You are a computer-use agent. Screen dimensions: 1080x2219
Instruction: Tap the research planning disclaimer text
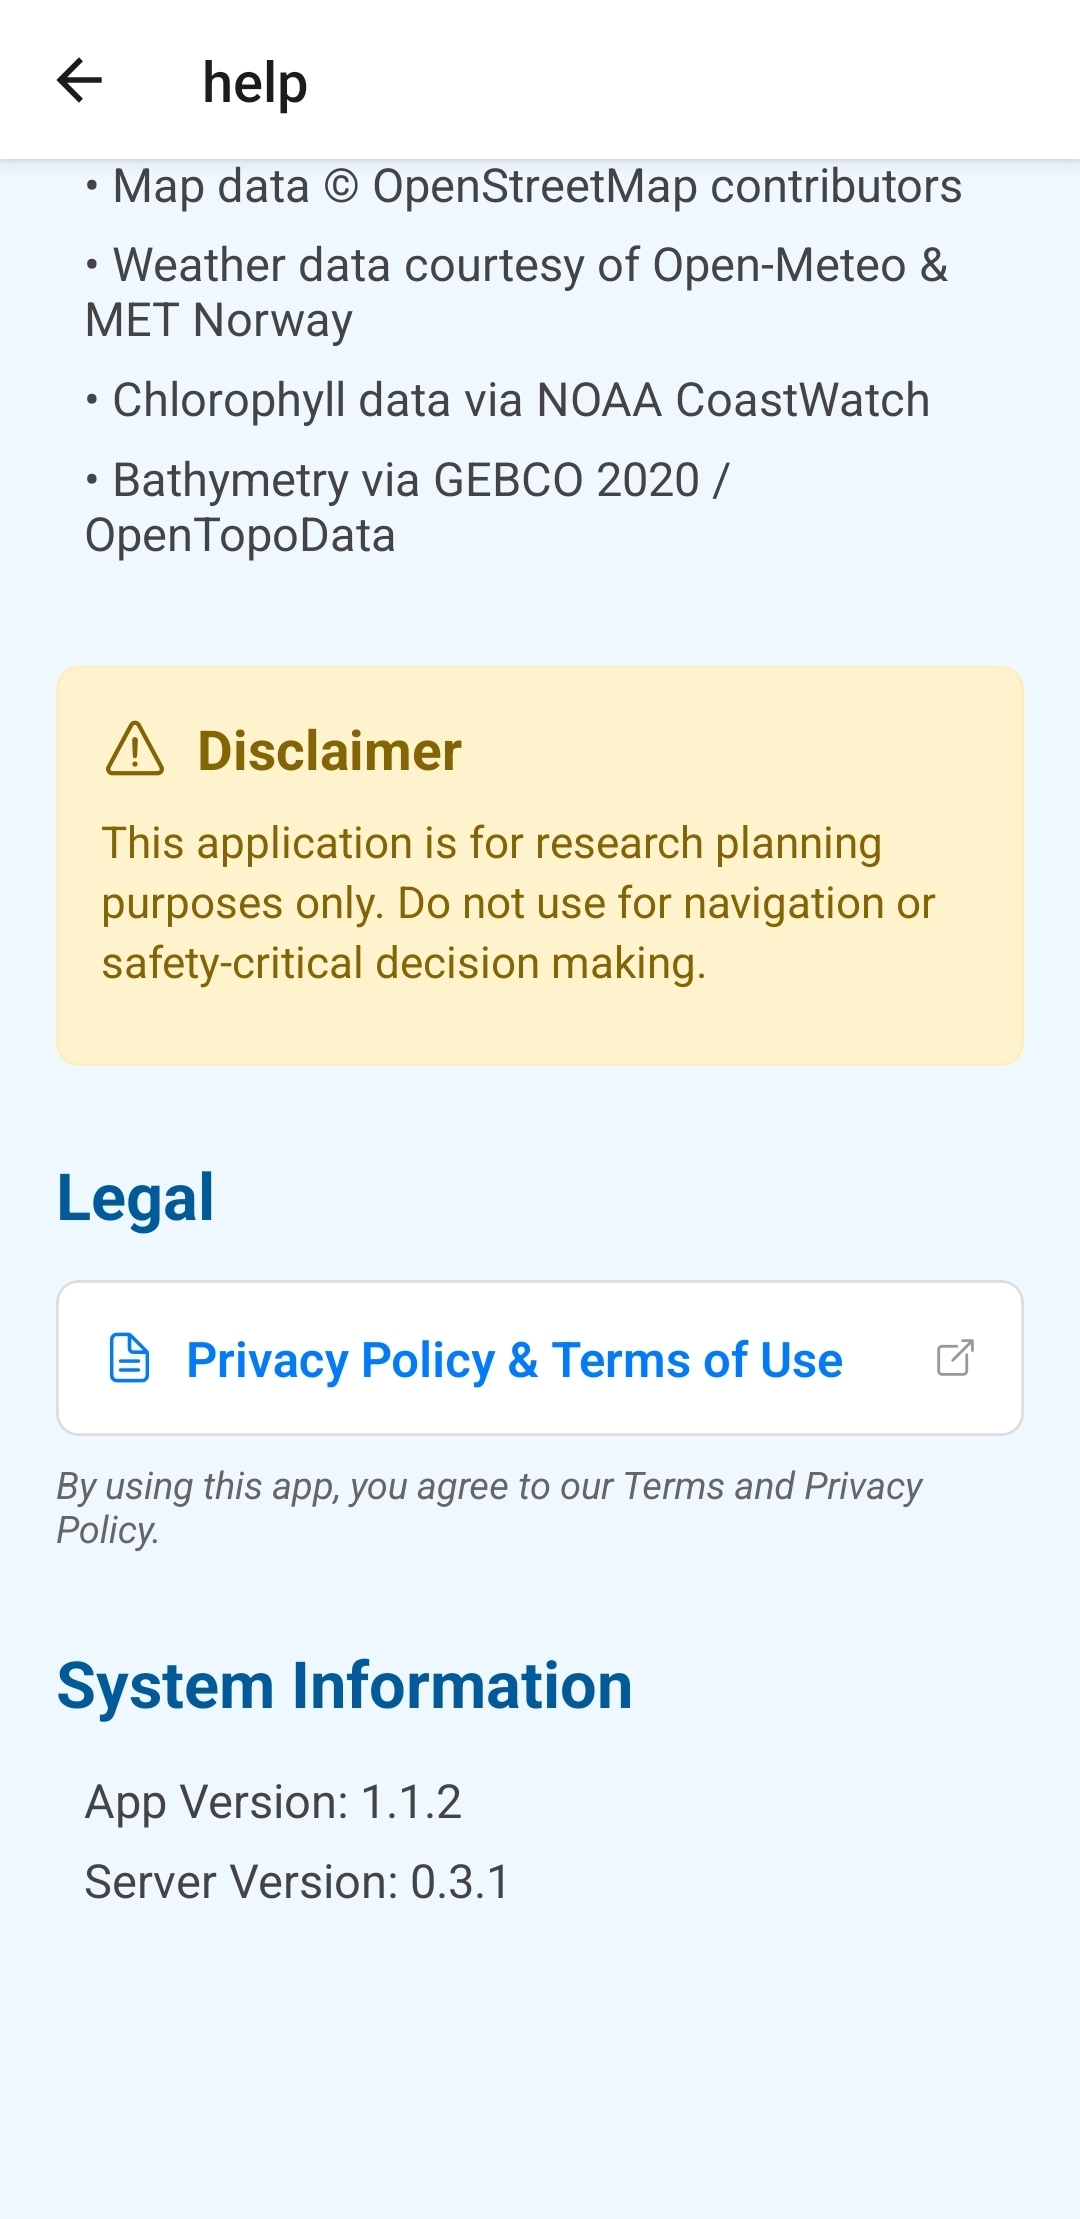pyautogui.click(x=518, y=903)
